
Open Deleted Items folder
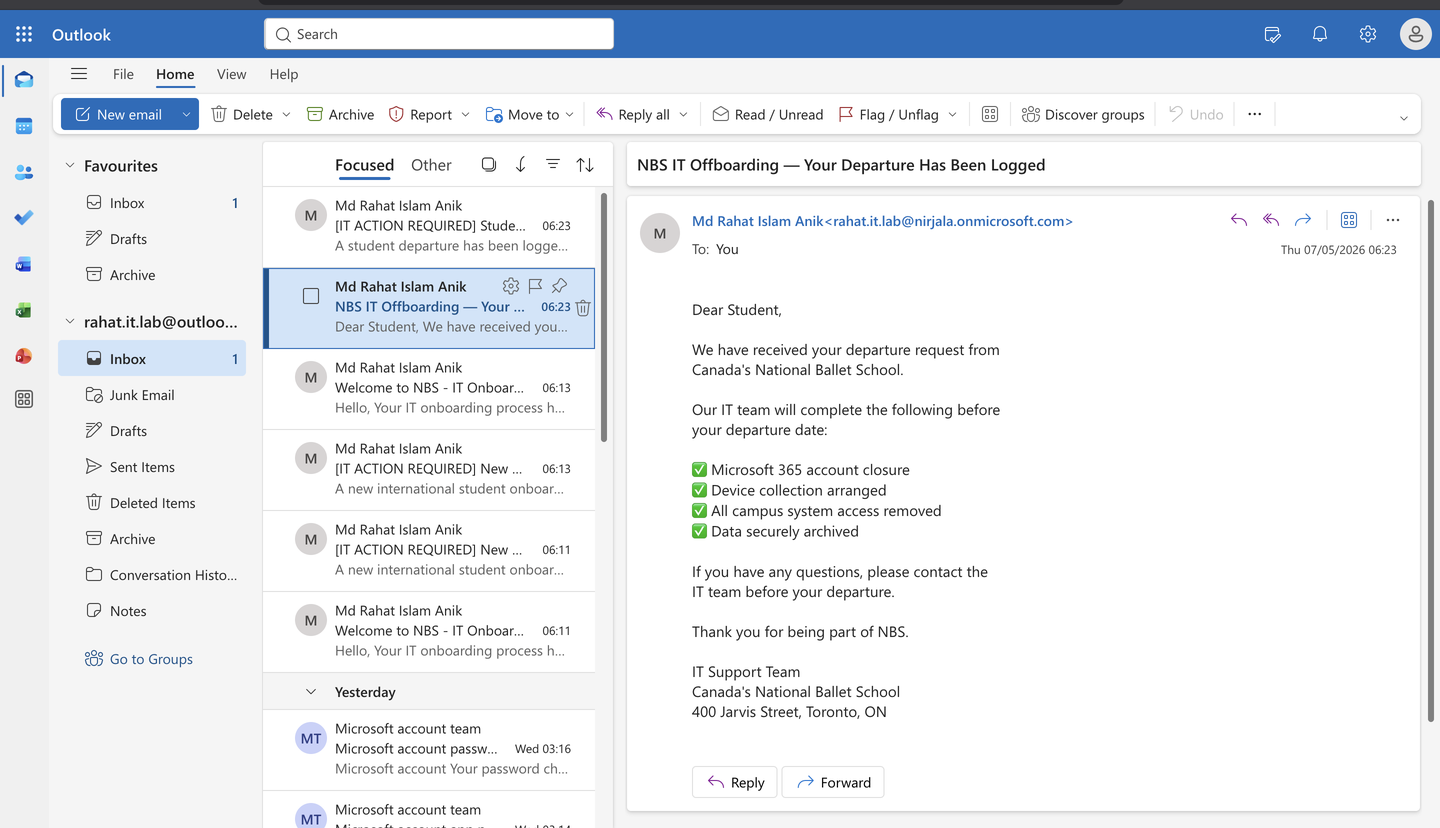point(152,503)
